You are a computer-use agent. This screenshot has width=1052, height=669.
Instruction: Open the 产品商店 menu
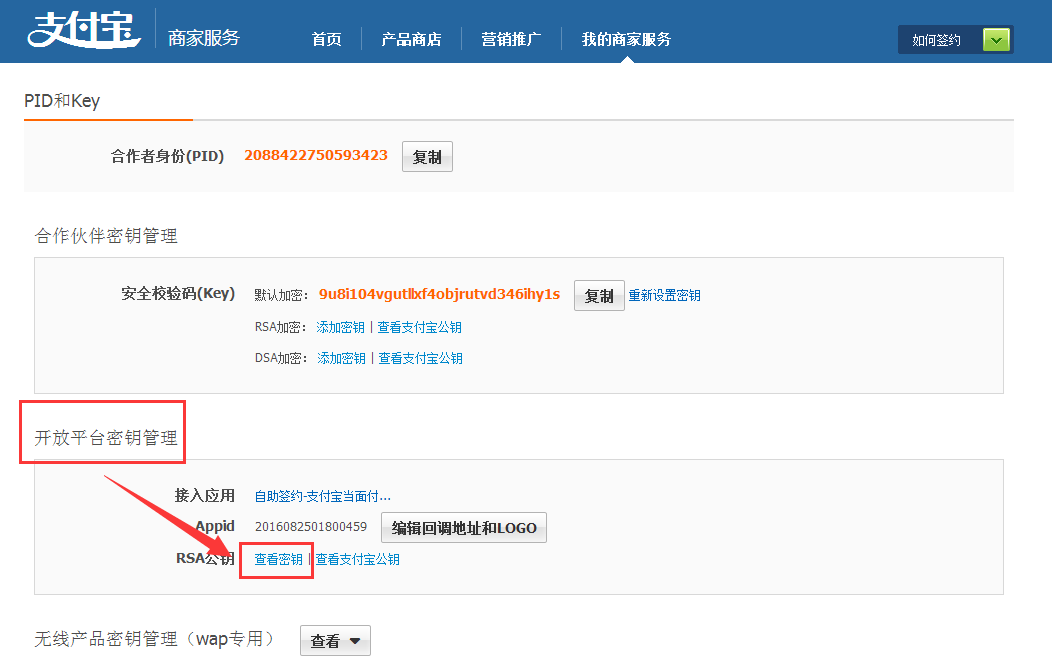click(x=411, y=39)
